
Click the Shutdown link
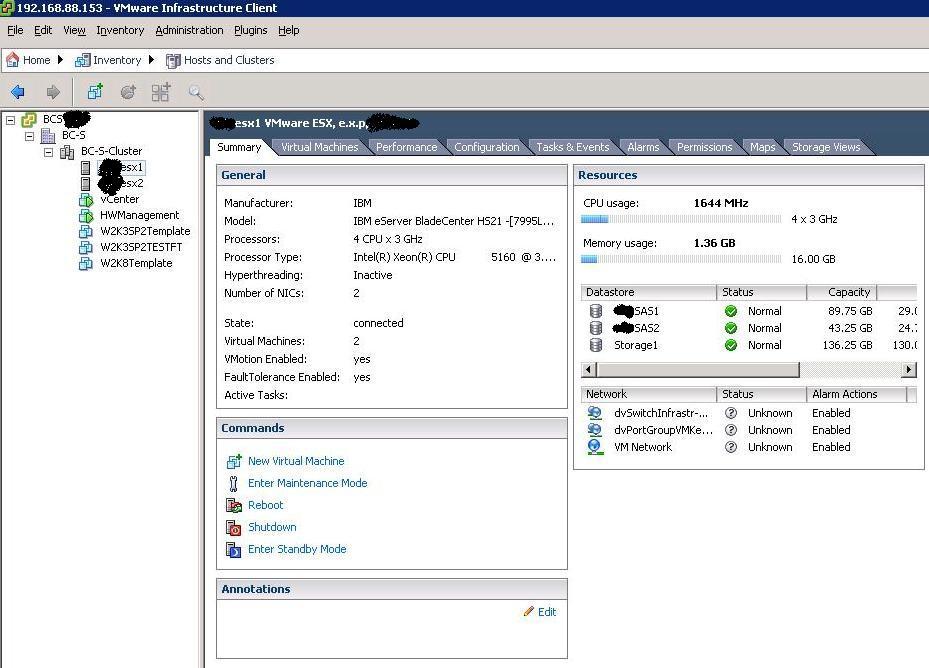pos(272,527)
